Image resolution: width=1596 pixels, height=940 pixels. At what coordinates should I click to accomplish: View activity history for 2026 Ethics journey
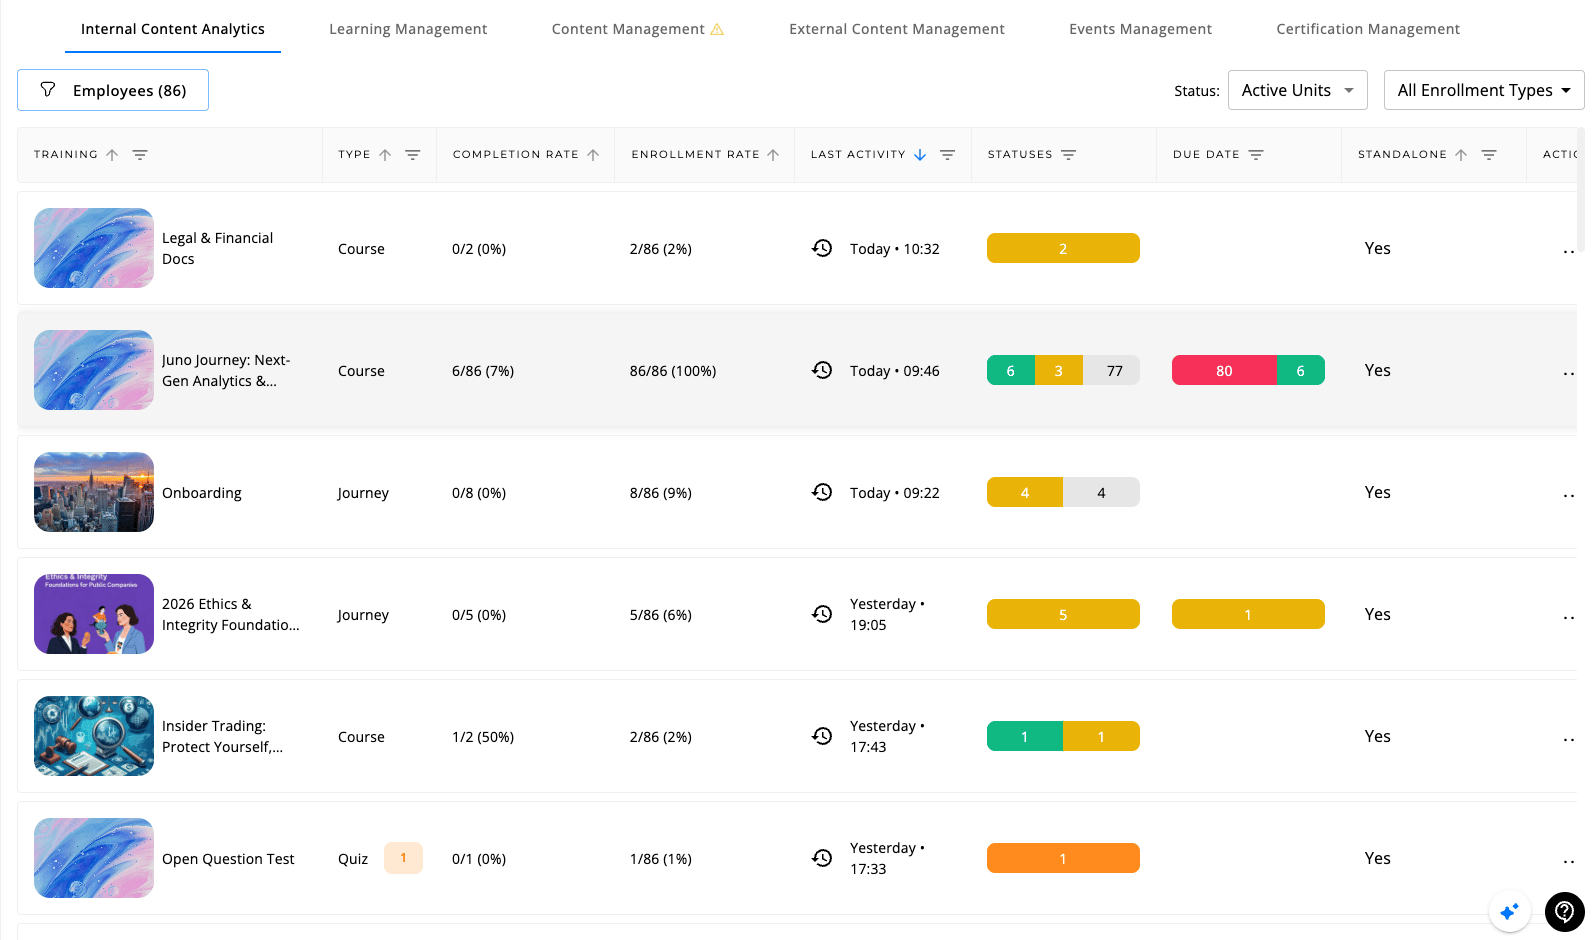point(822,614)
